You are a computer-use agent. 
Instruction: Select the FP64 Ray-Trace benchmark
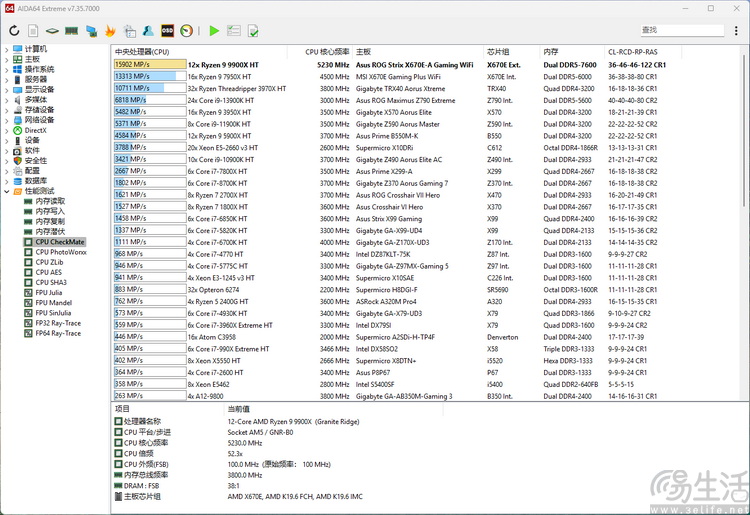[58, 333]
